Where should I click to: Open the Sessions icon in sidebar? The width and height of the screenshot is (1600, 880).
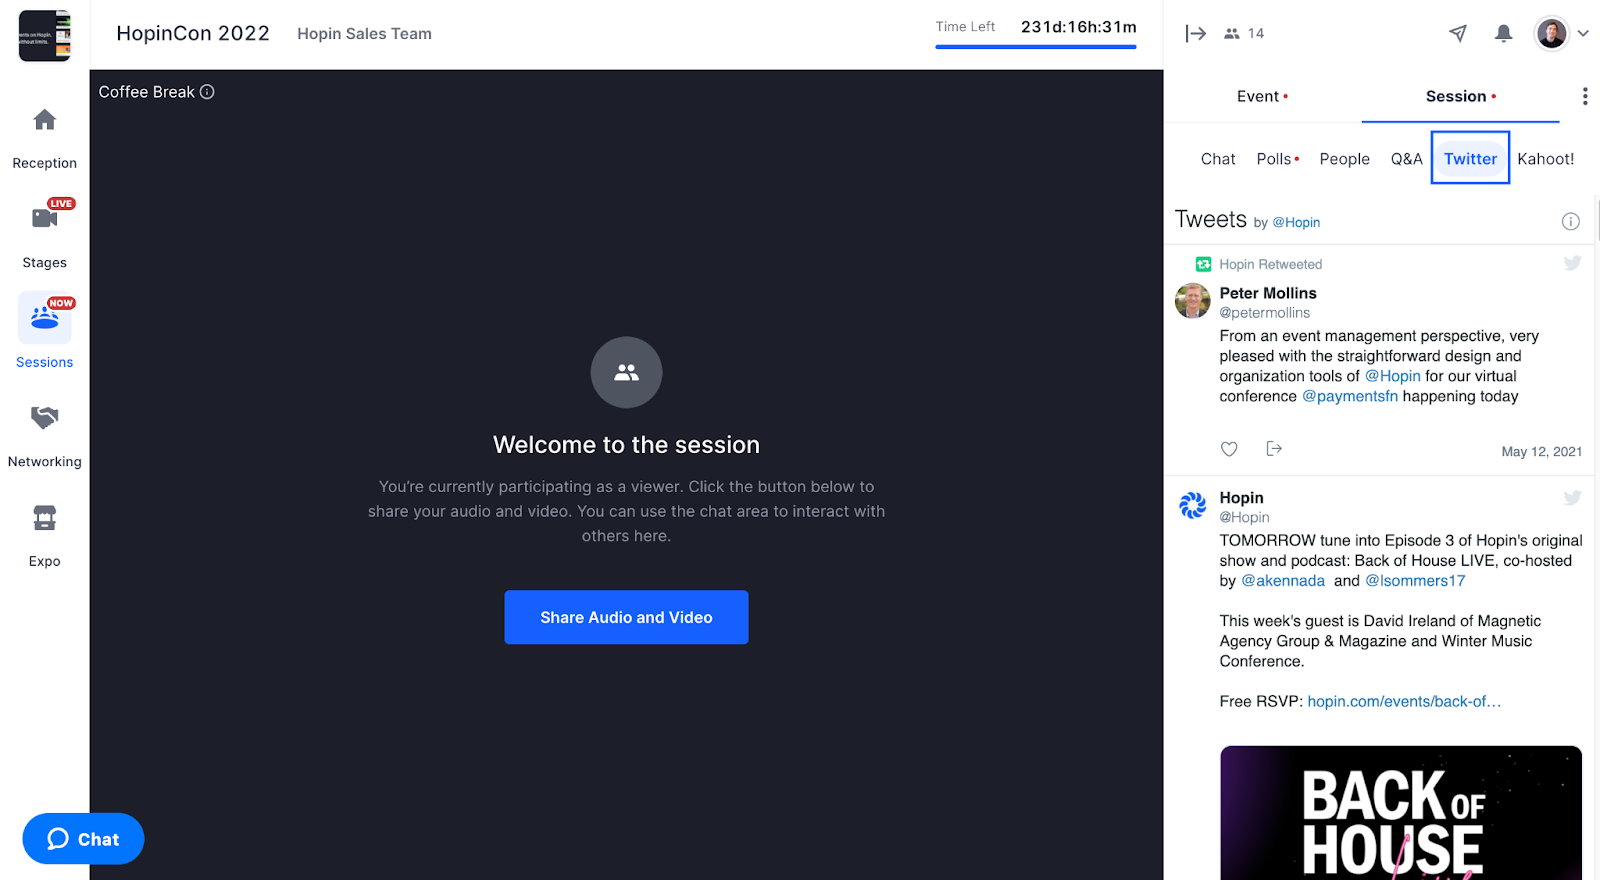coord(45,318)
